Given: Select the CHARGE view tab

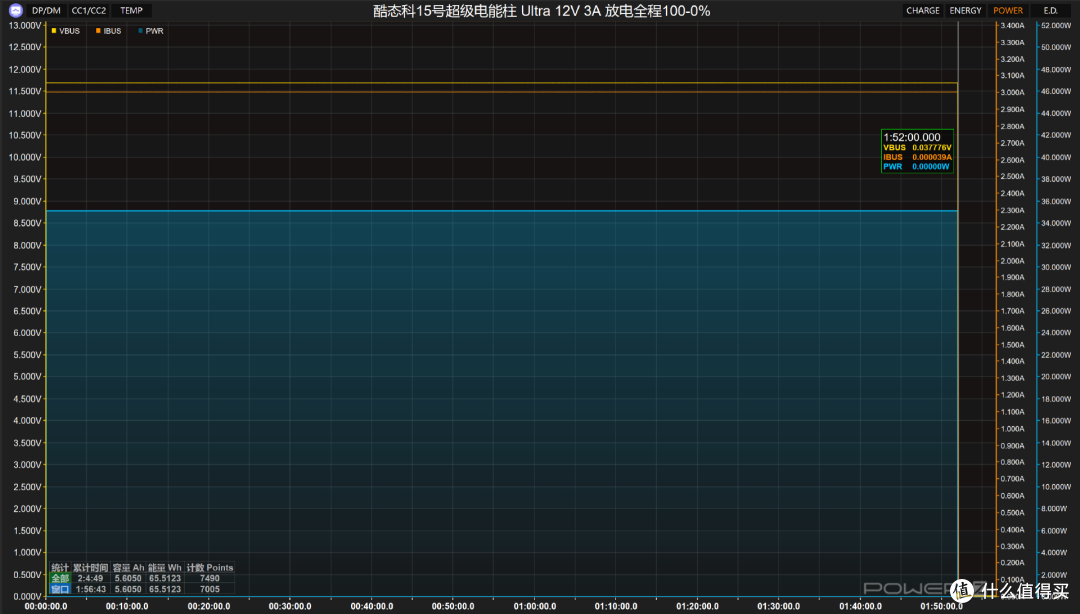Looking at the screenshot, I should tap(922, 10).
